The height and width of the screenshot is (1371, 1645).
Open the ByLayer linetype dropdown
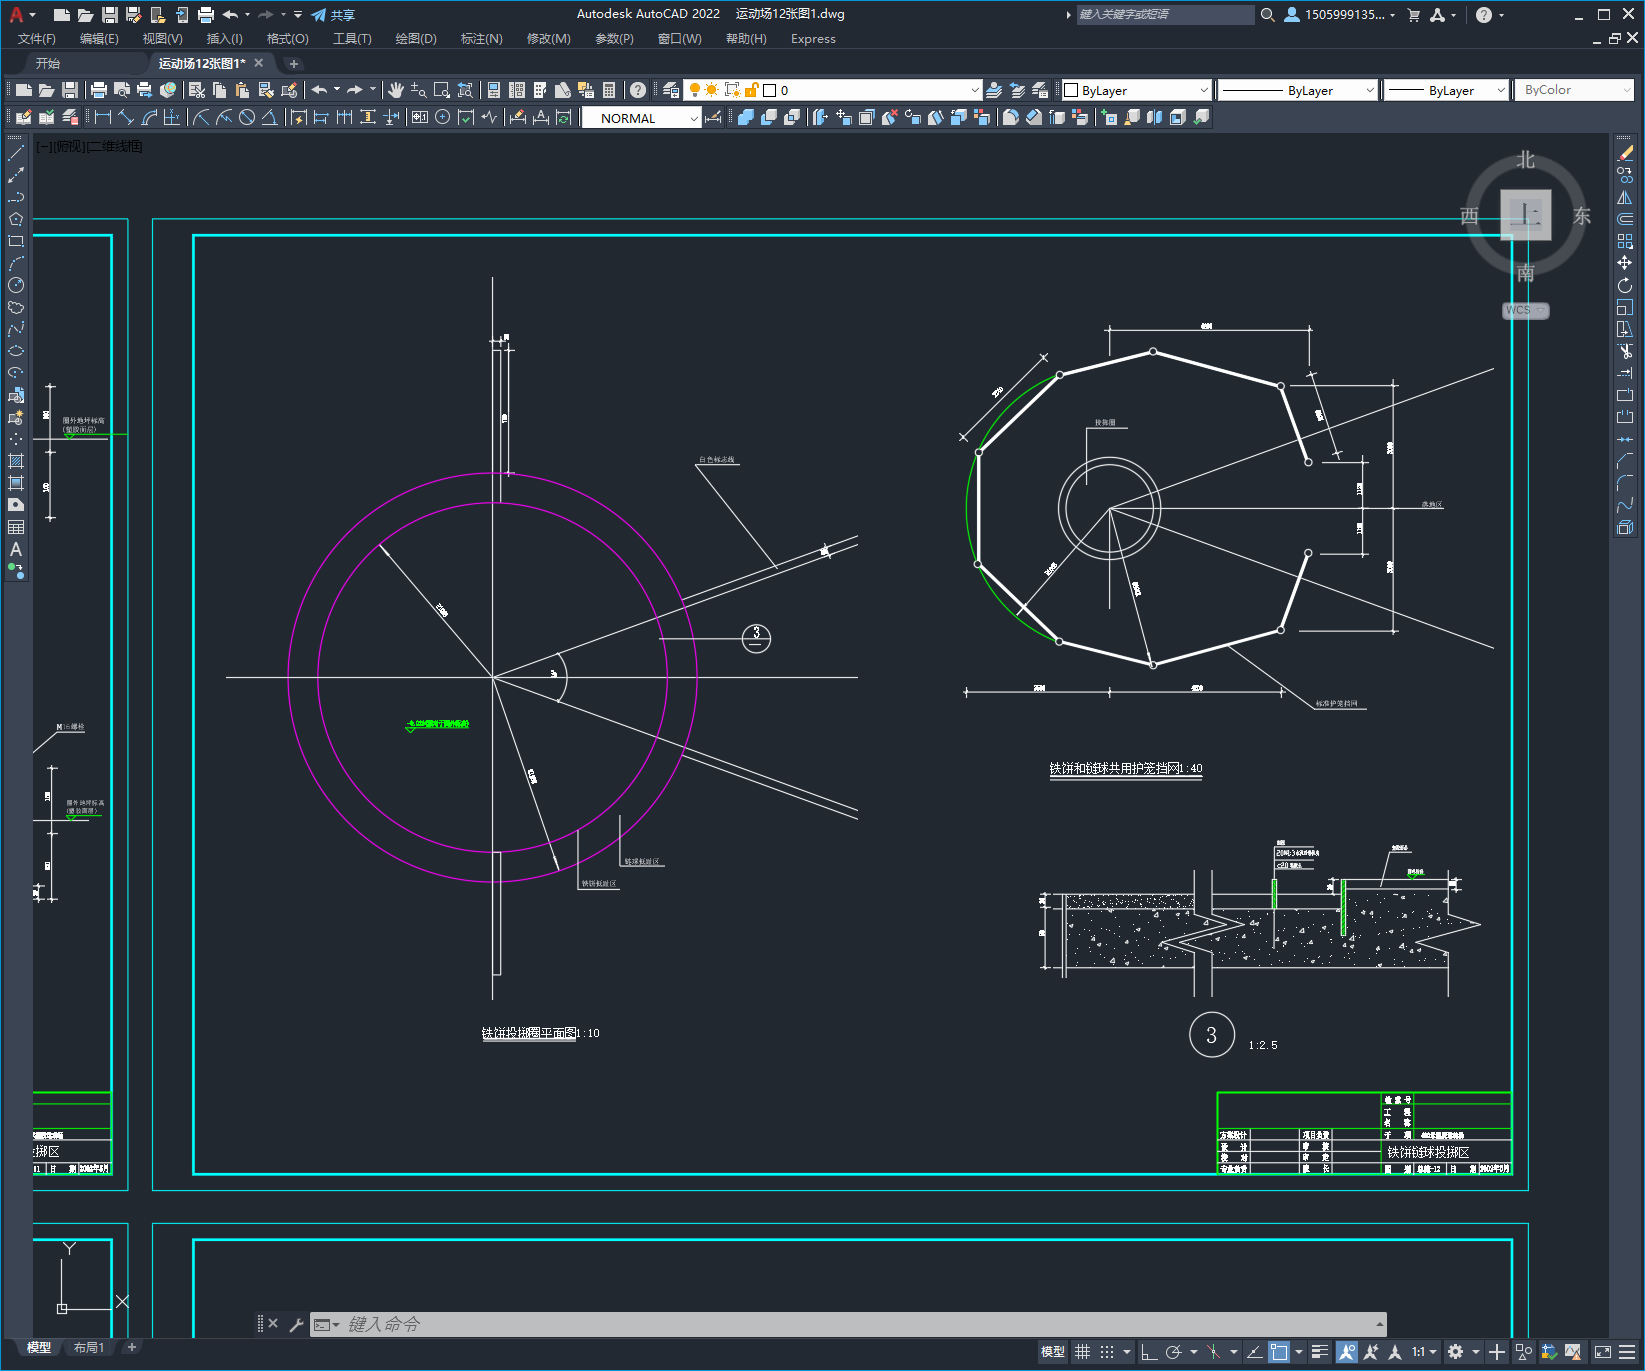(x=1298, y=90)
